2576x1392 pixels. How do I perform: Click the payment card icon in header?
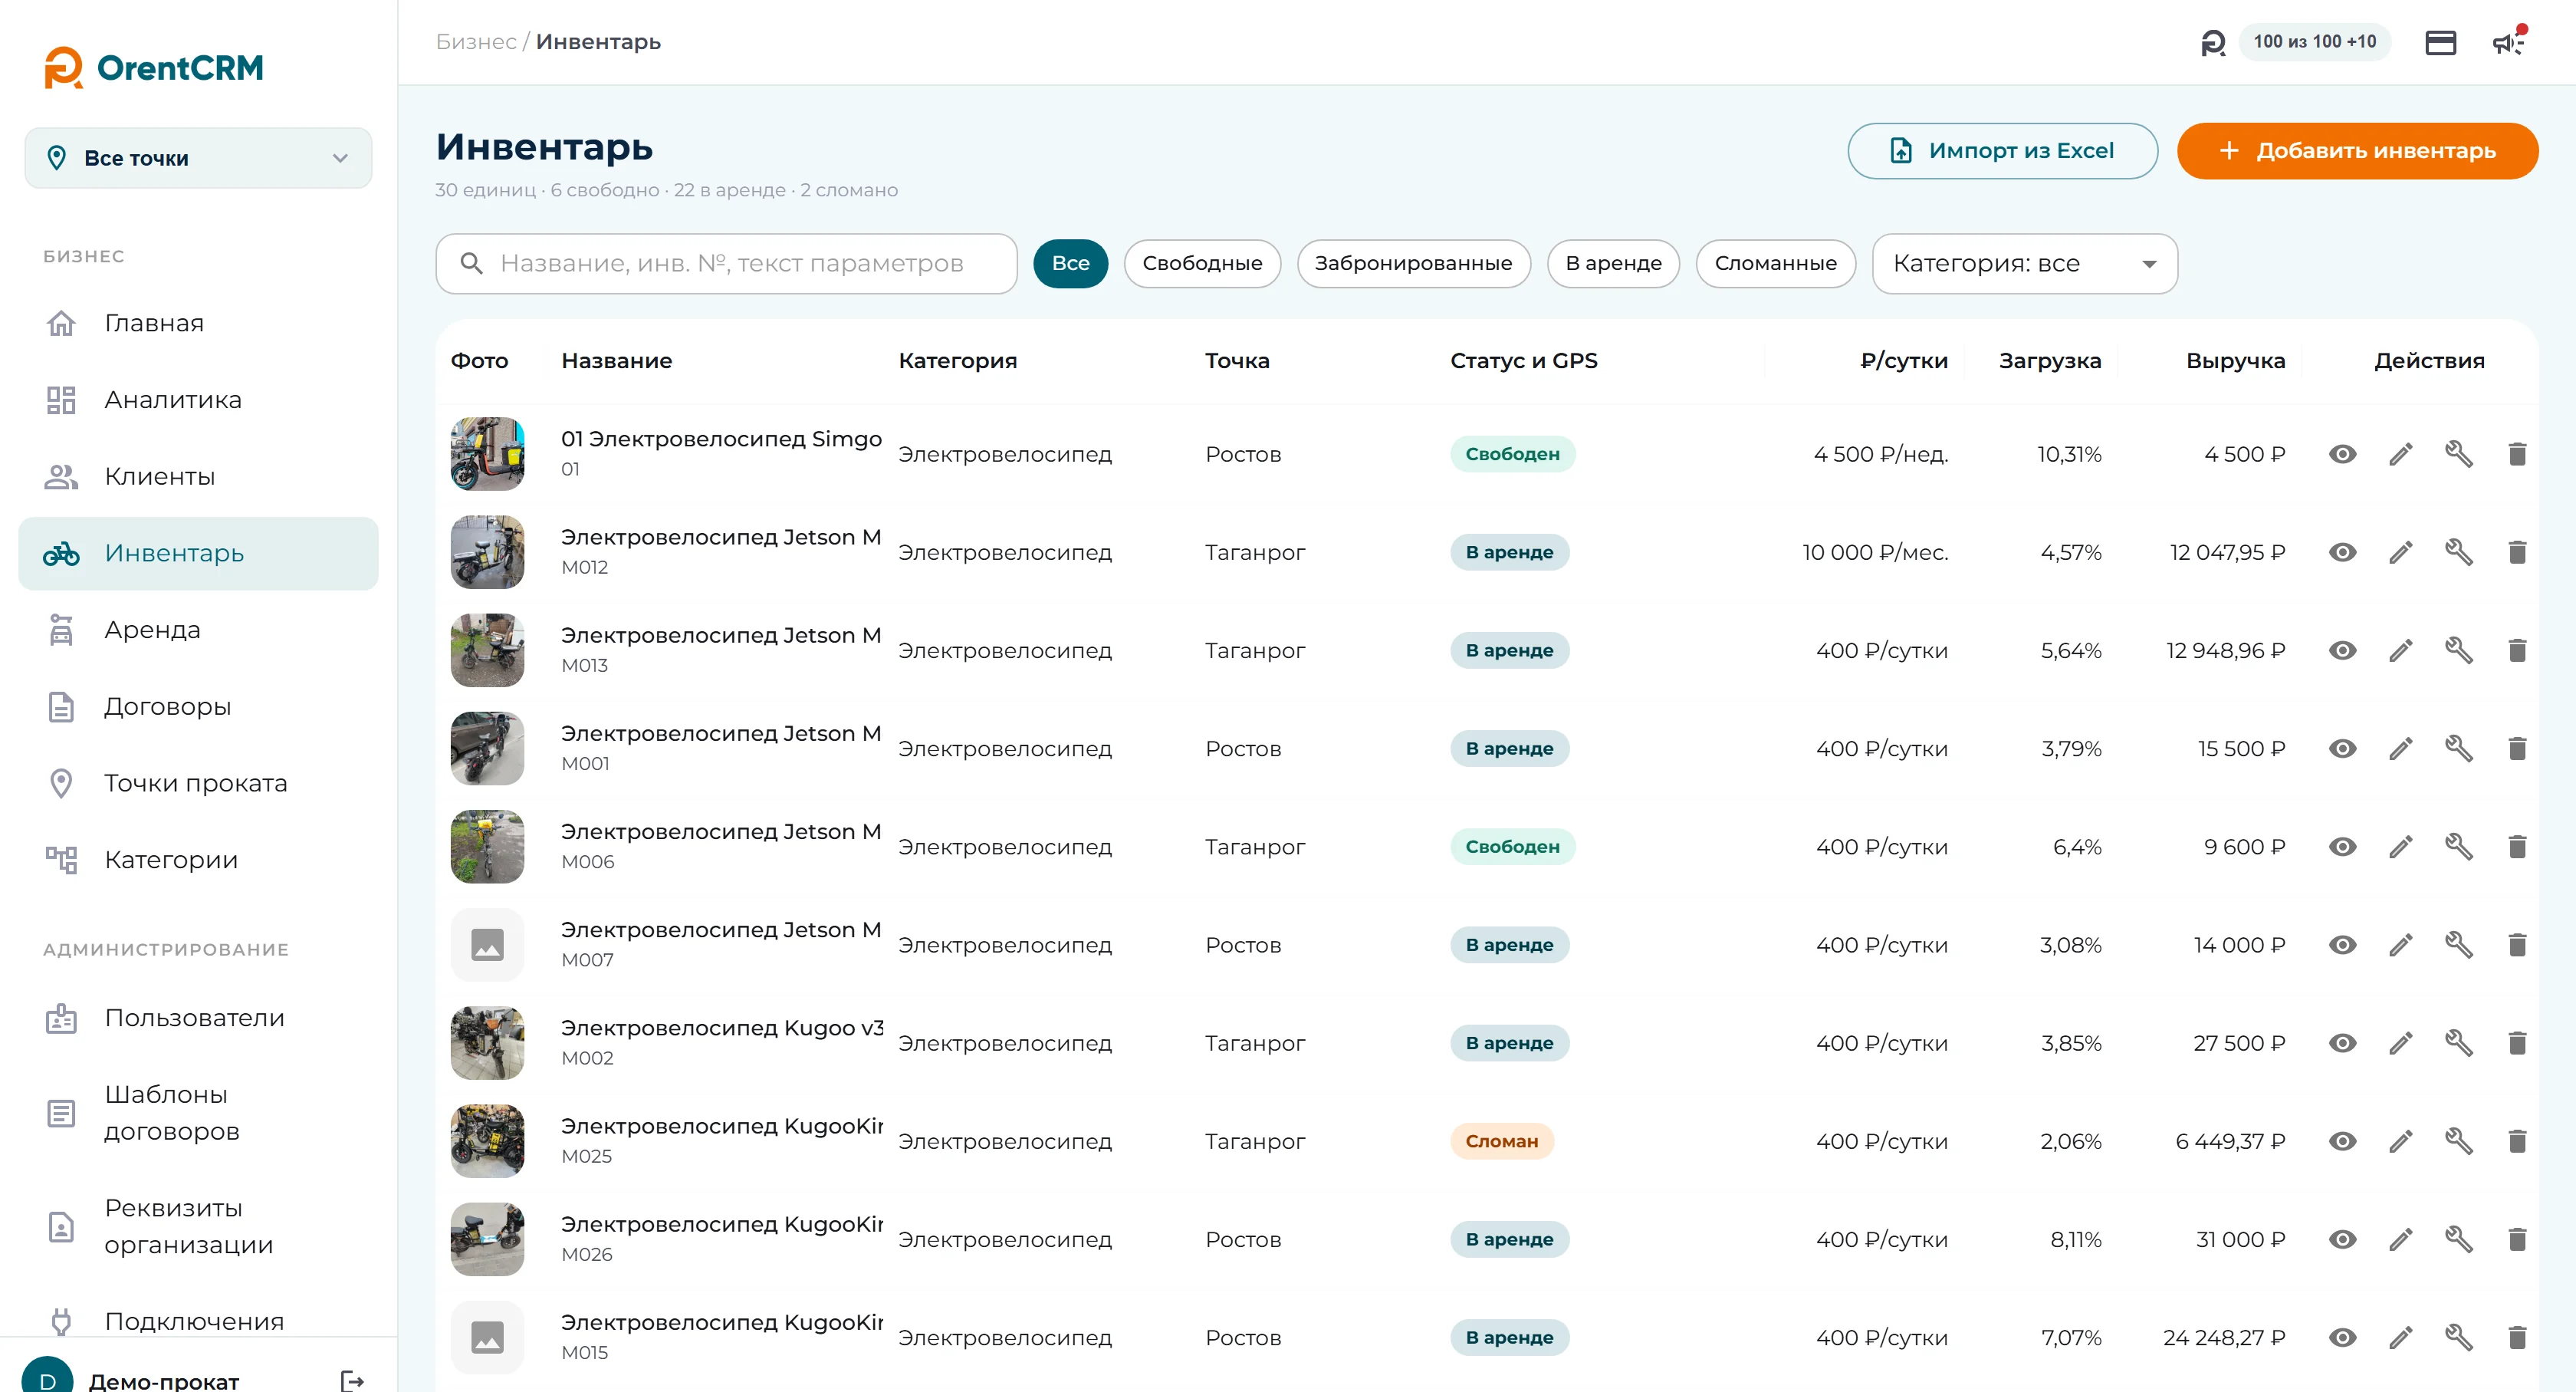2440,42
